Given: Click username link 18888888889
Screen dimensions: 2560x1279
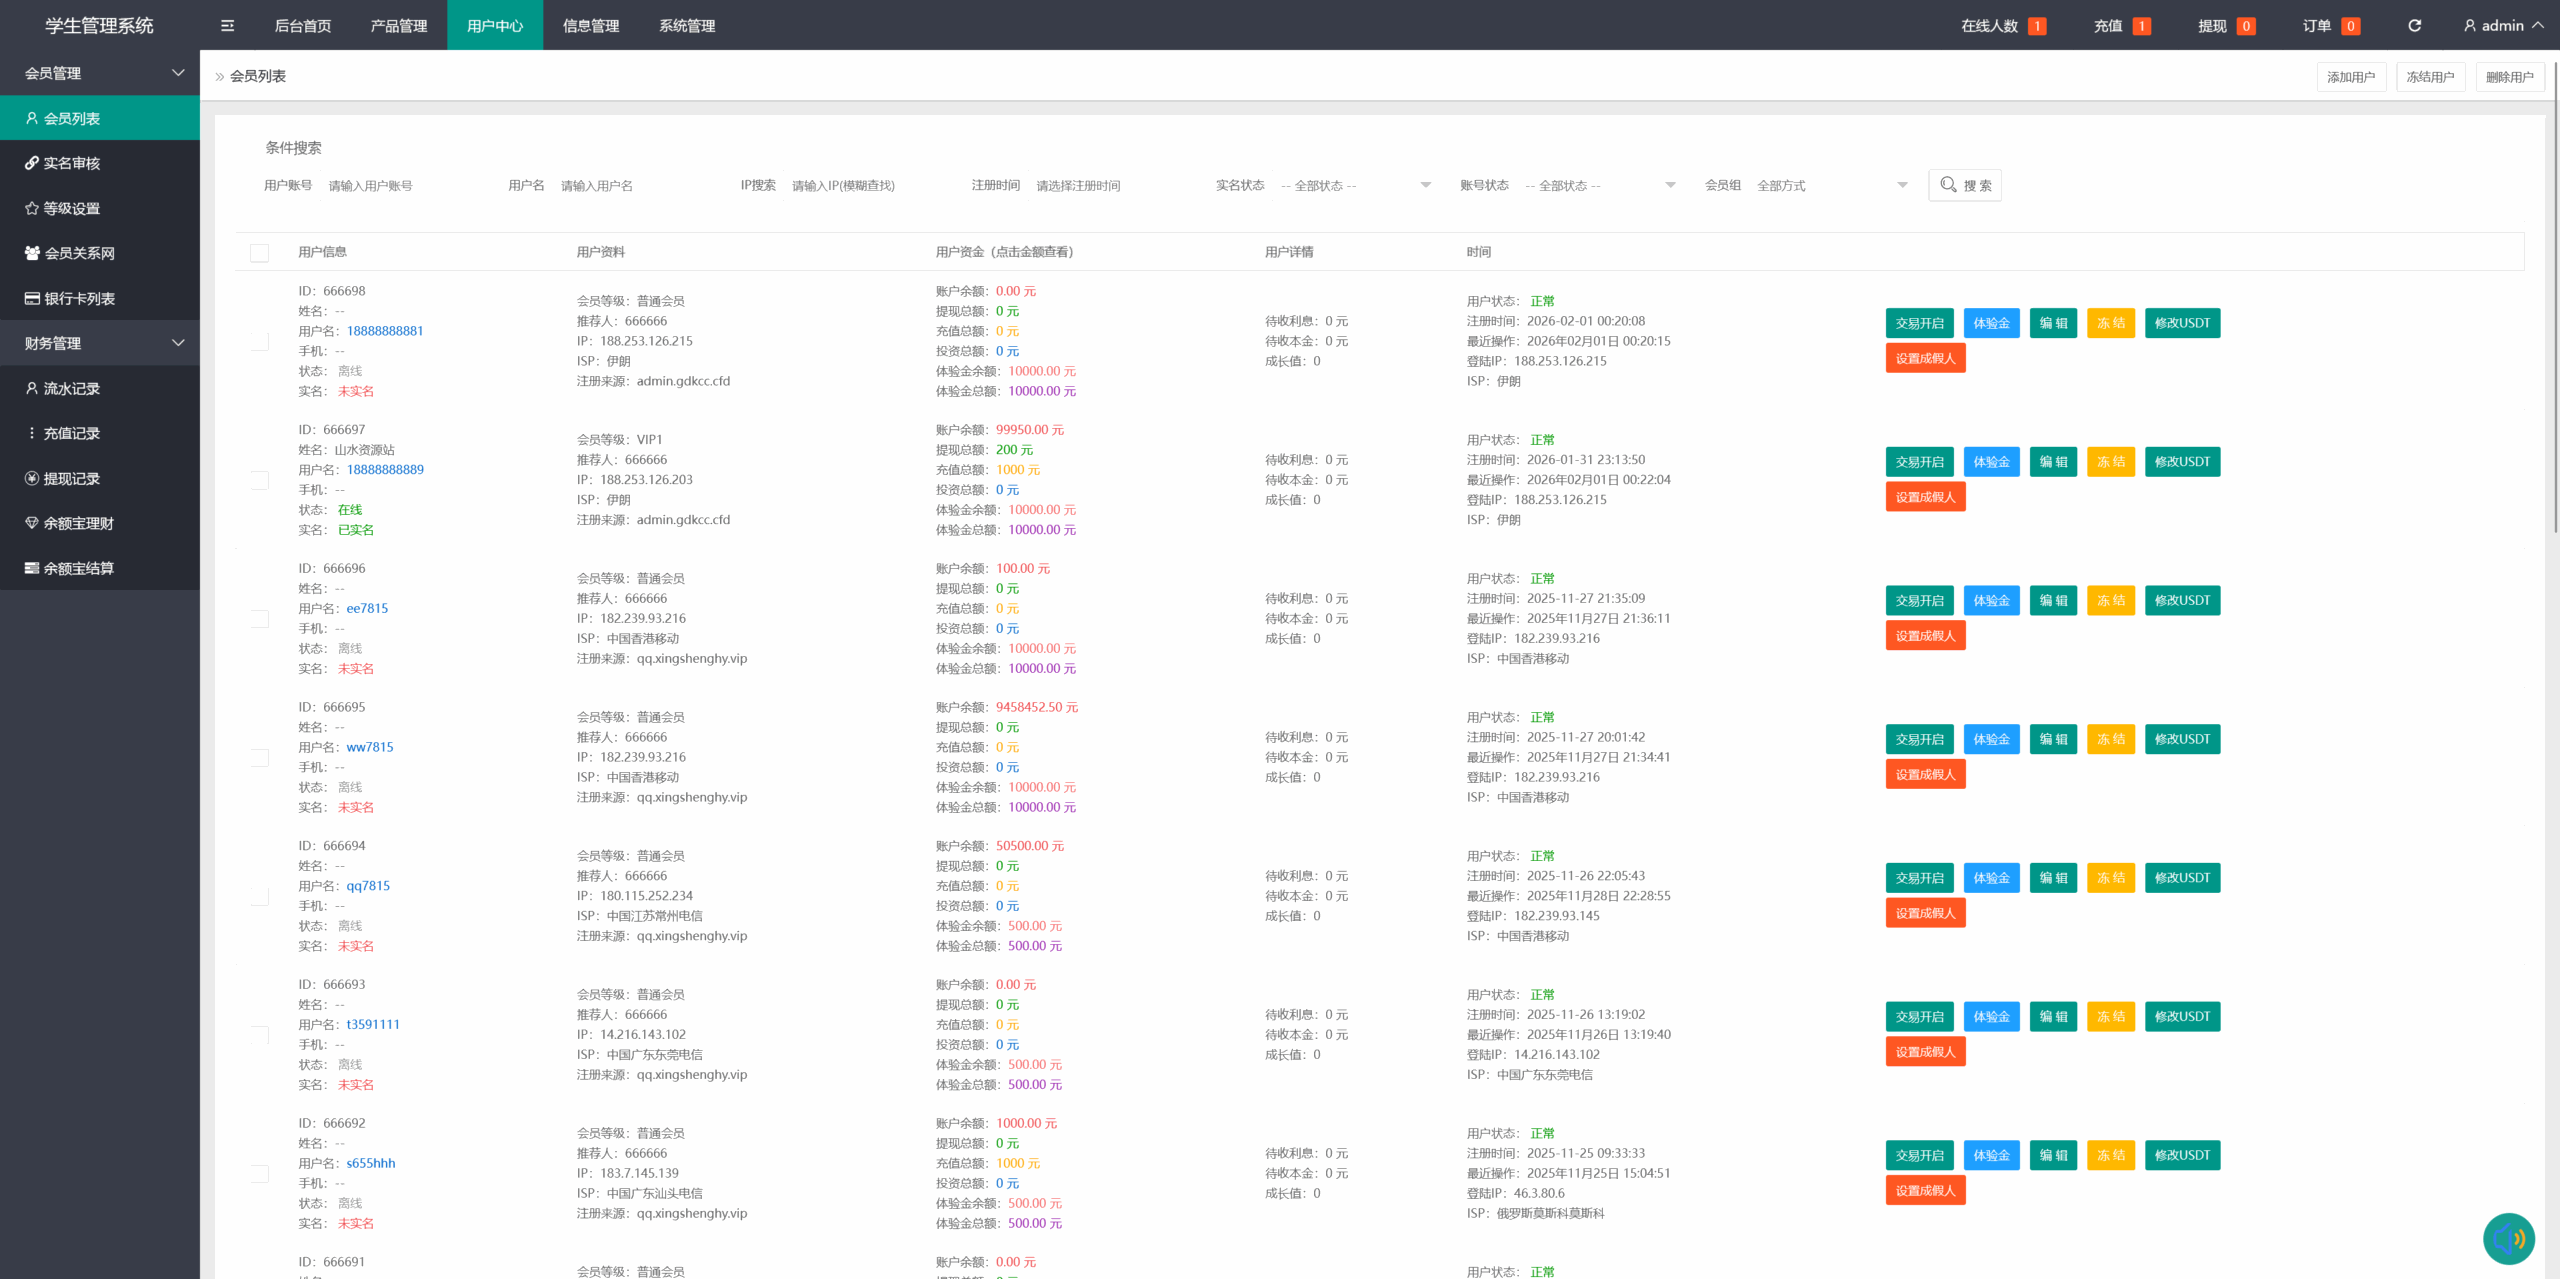Looking at the screenshot, I should click(385, 470).
